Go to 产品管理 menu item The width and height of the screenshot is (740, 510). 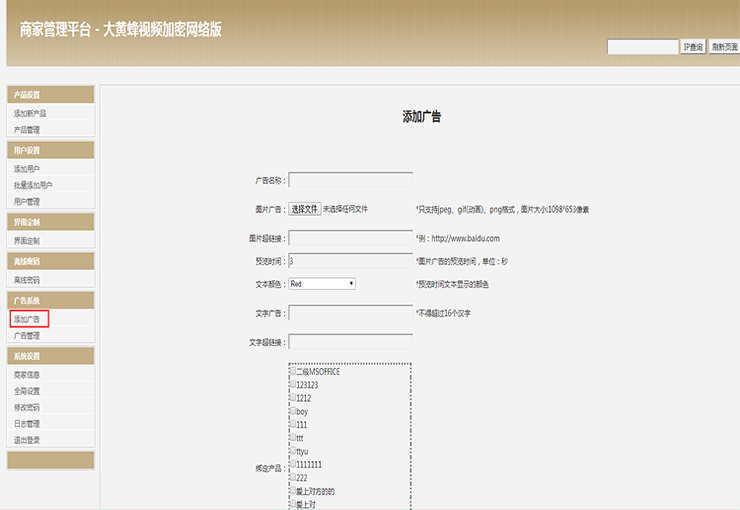27,129
